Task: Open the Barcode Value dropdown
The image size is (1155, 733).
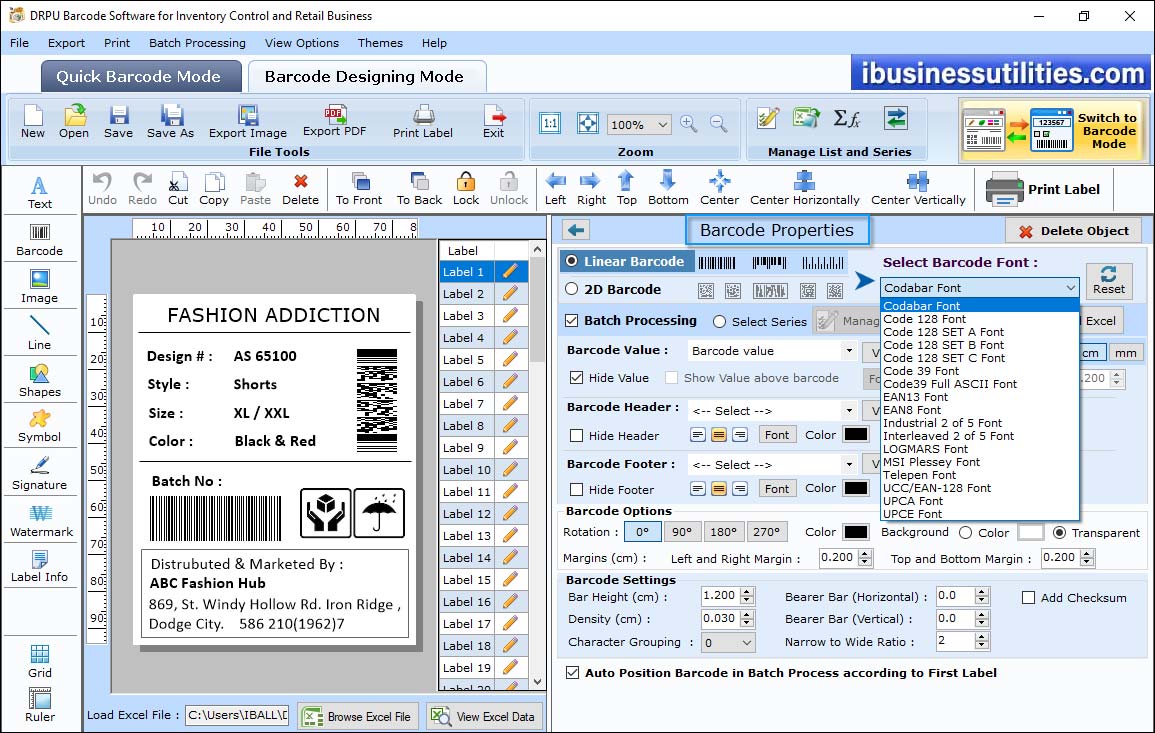Action: 849,351
